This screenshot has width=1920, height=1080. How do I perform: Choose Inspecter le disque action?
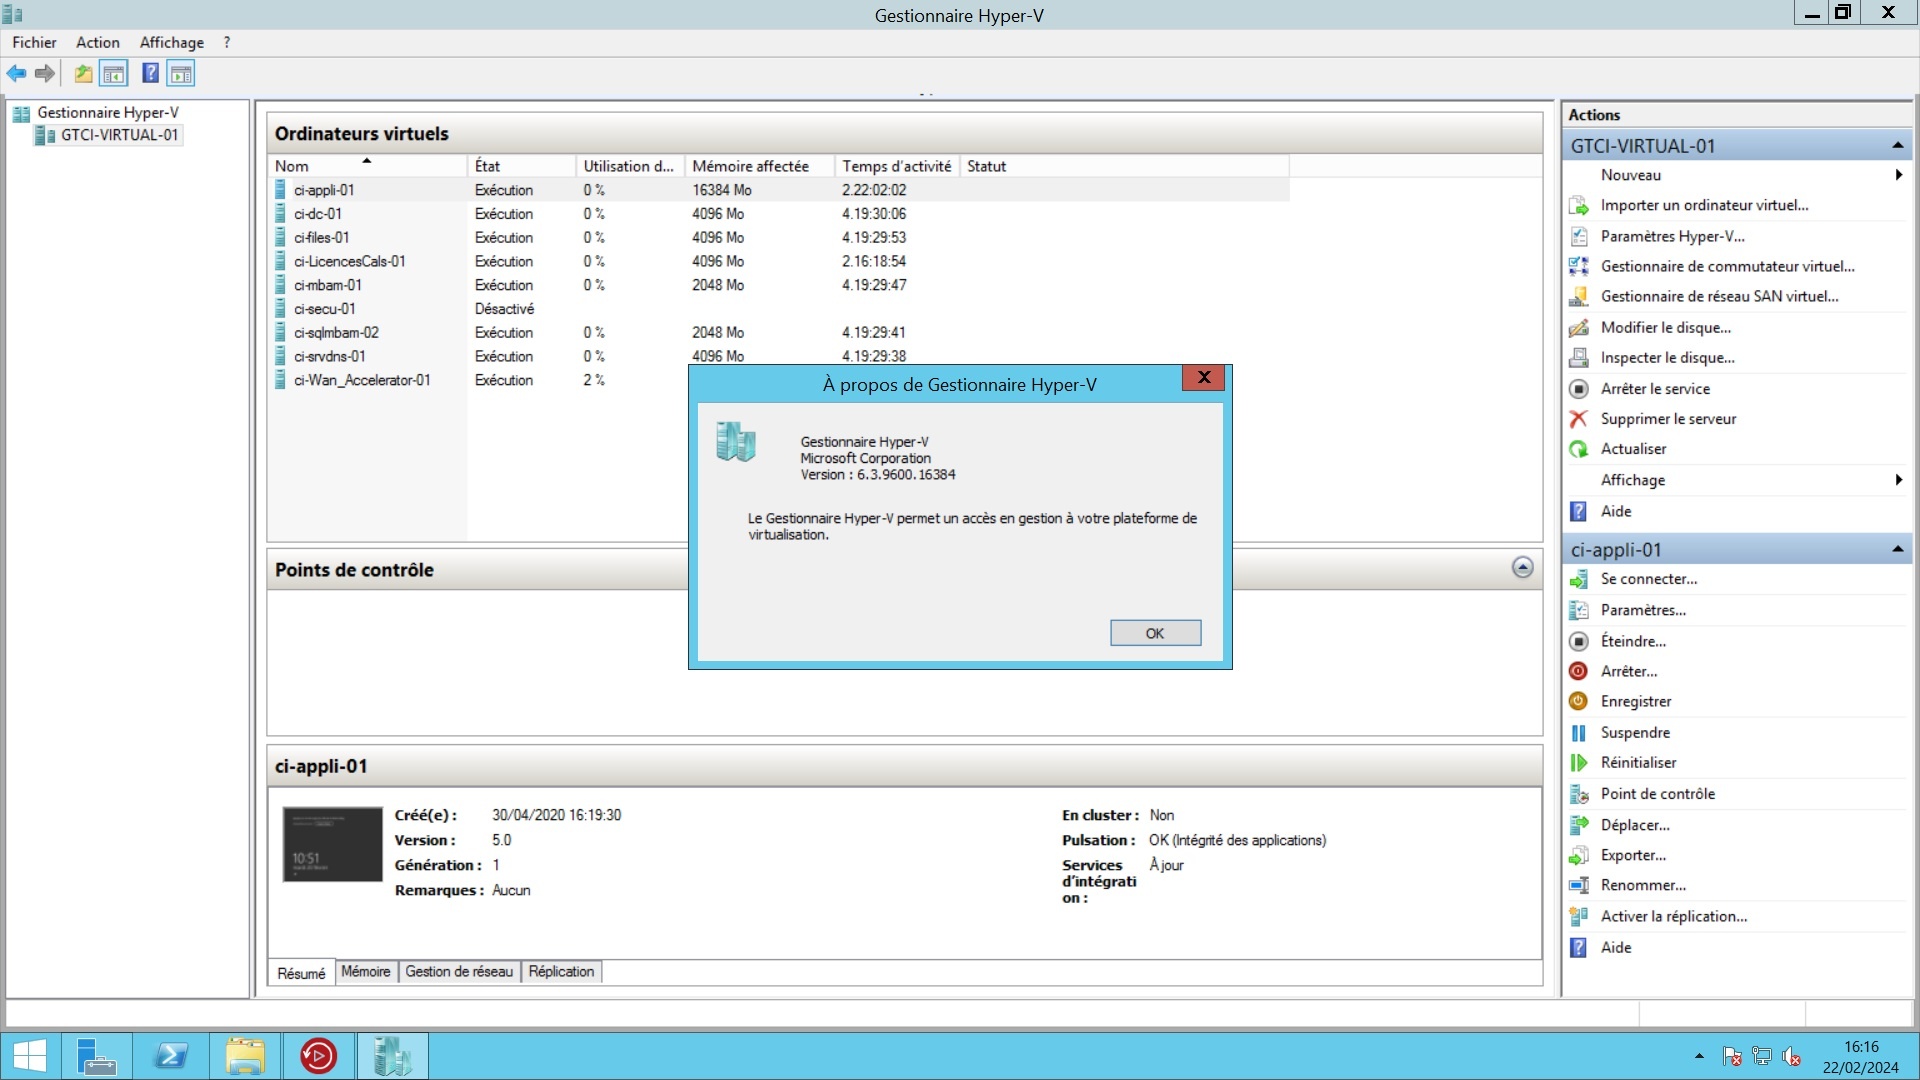click(x=1667, y=357)
